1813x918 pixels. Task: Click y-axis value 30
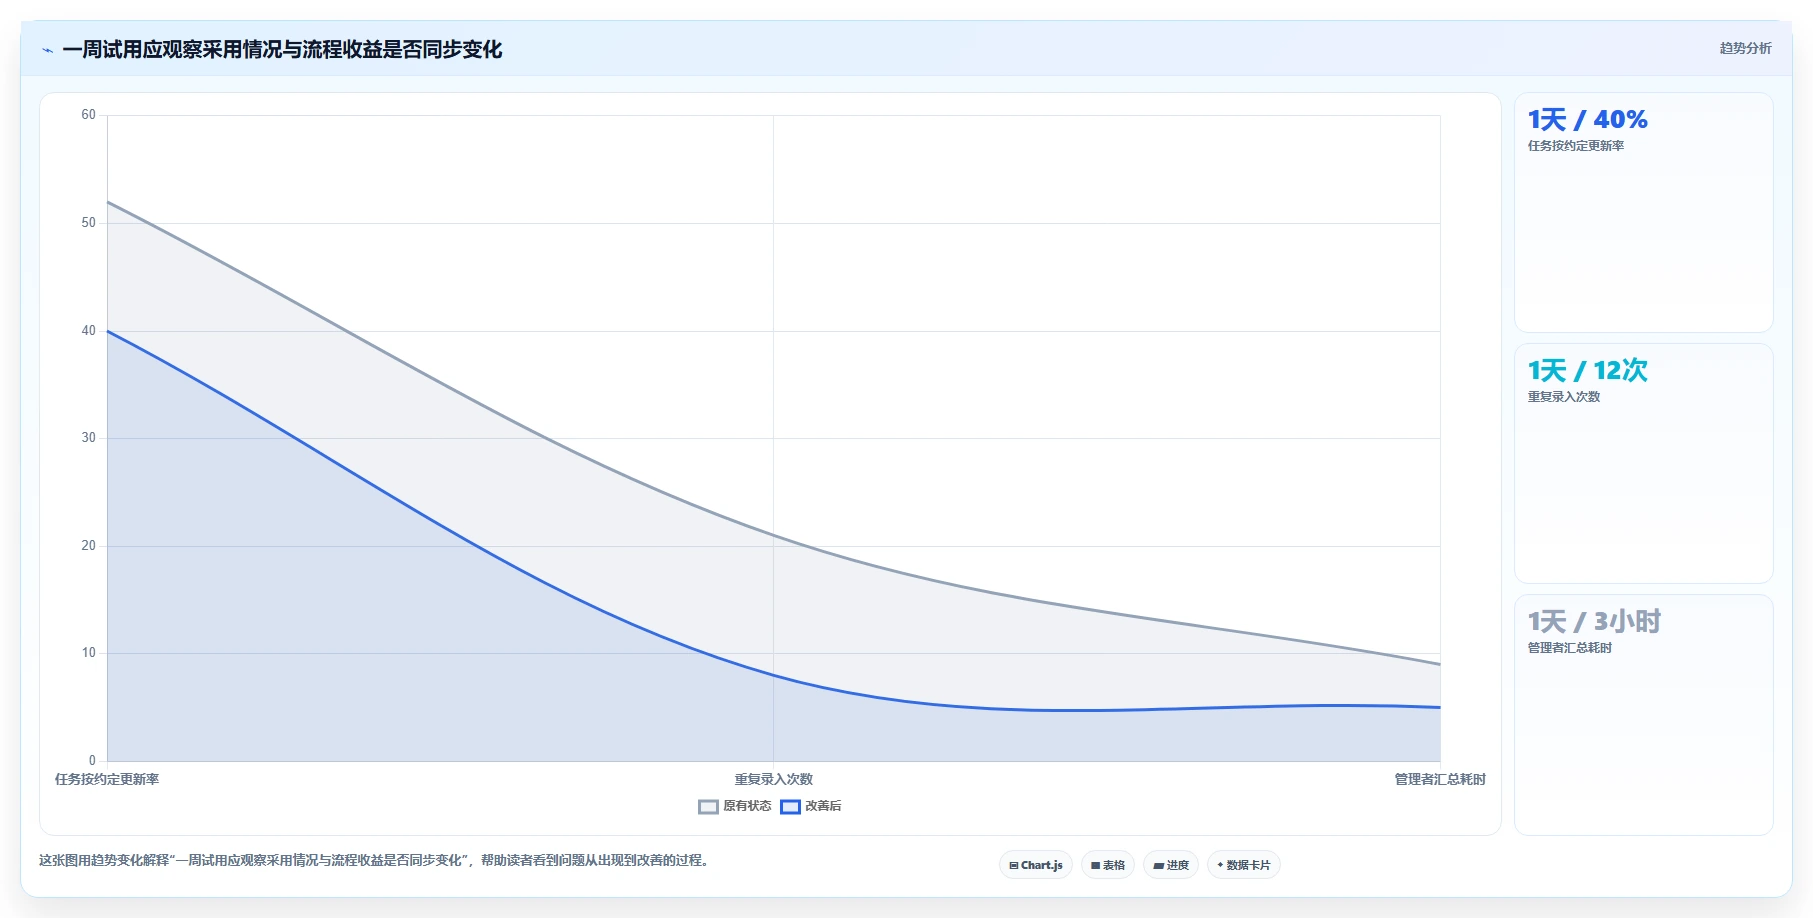coord(89,438)
